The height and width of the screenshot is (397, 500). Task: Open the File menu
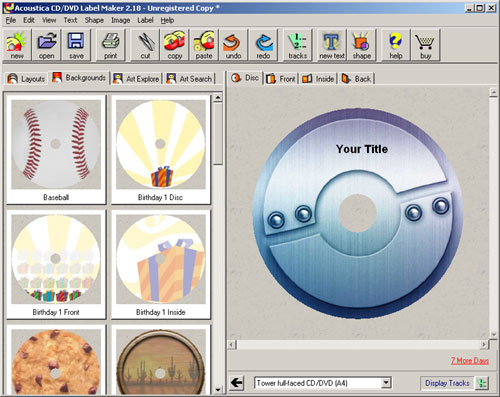pos(11,20)
